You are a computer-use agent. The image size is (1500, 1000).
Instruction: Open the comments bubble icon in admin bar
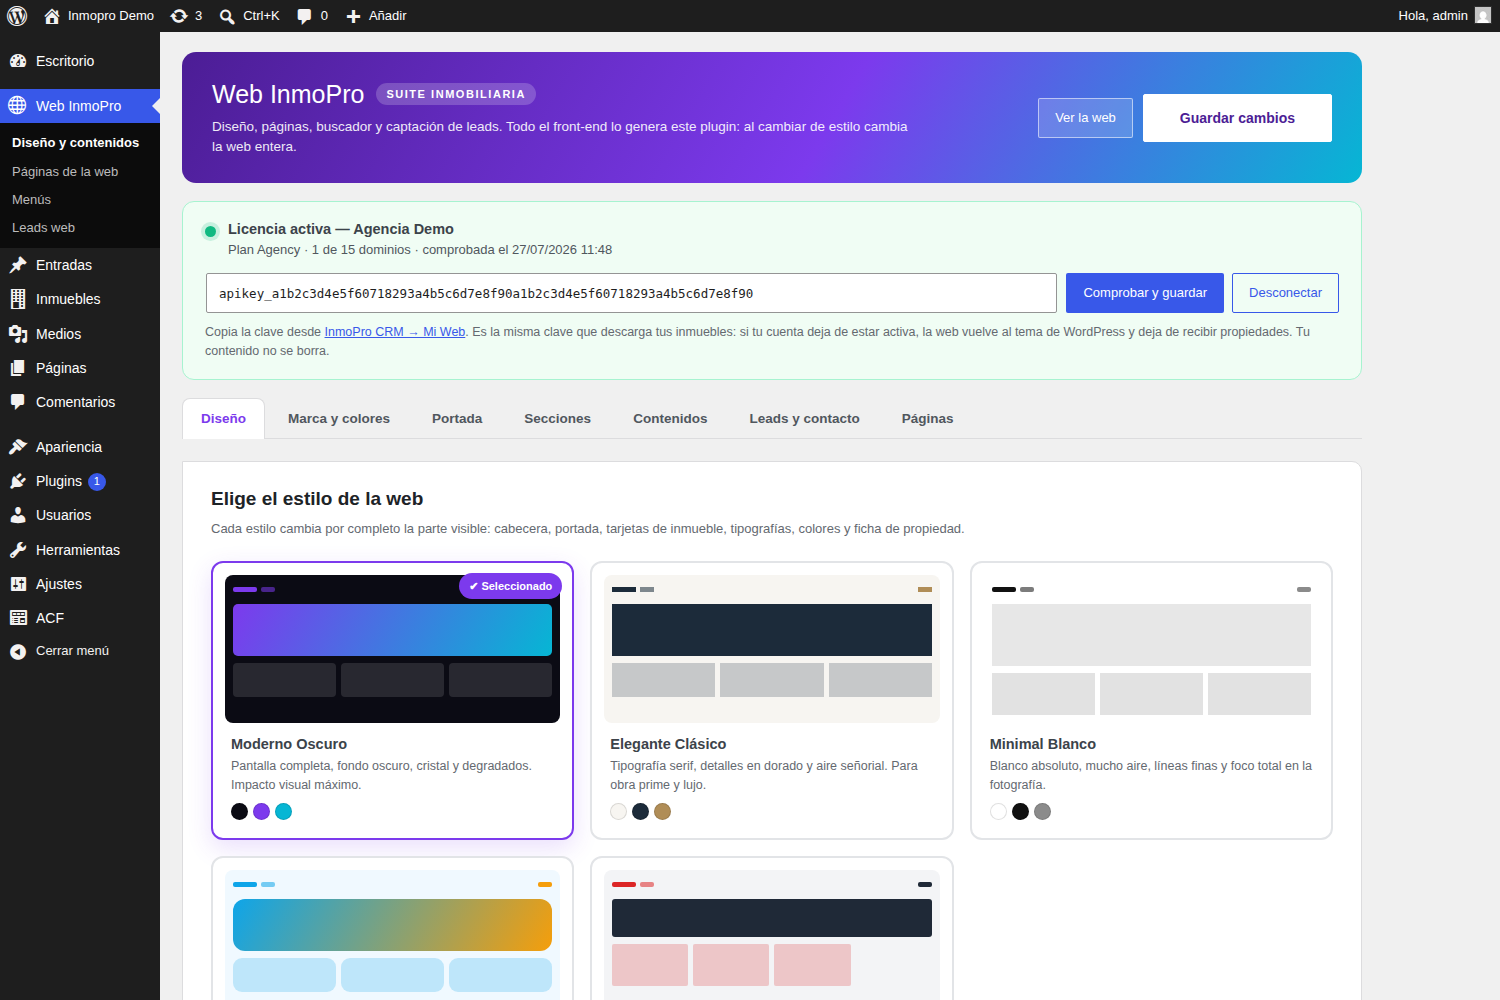(x=304, y=16)
